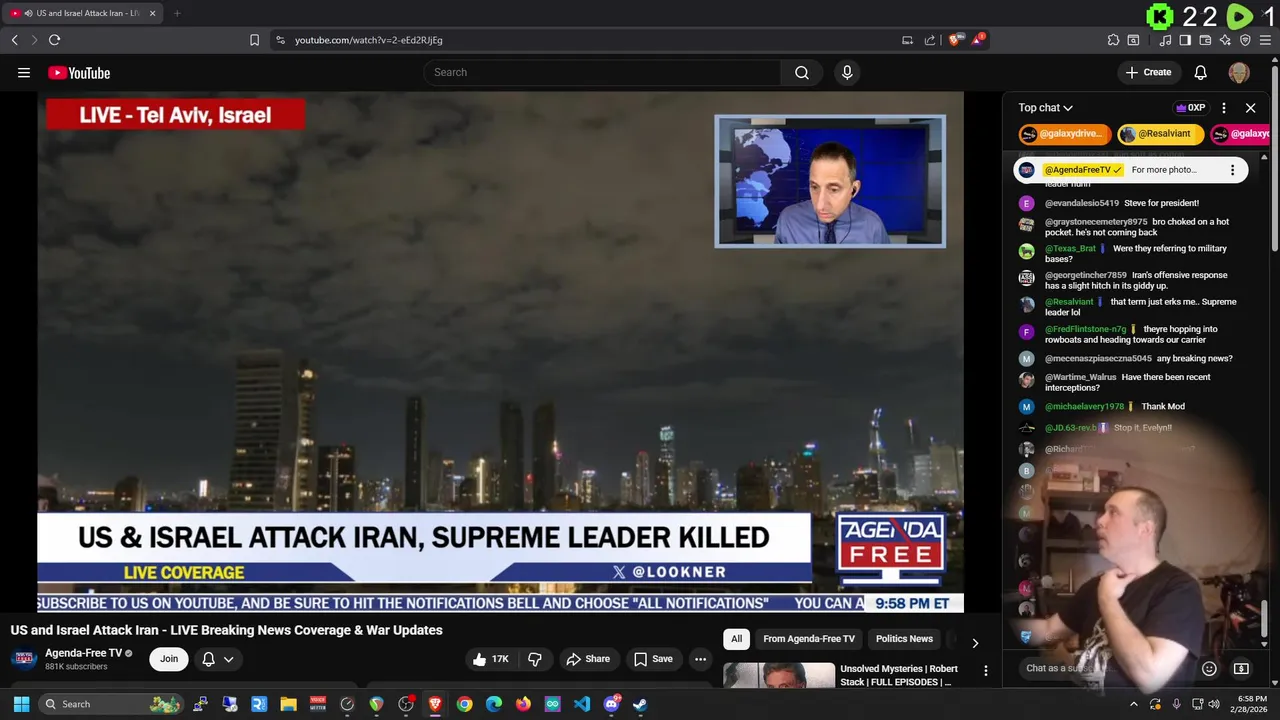The image size is (1280, 720).
Task: Open Visual Studio Code from taskbar
Action: coord(582,704)
